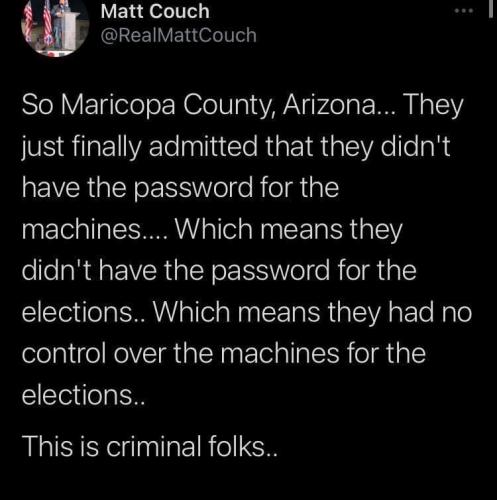
Task: Click the last standalone "elections.." word
Action: click(83, 395)
